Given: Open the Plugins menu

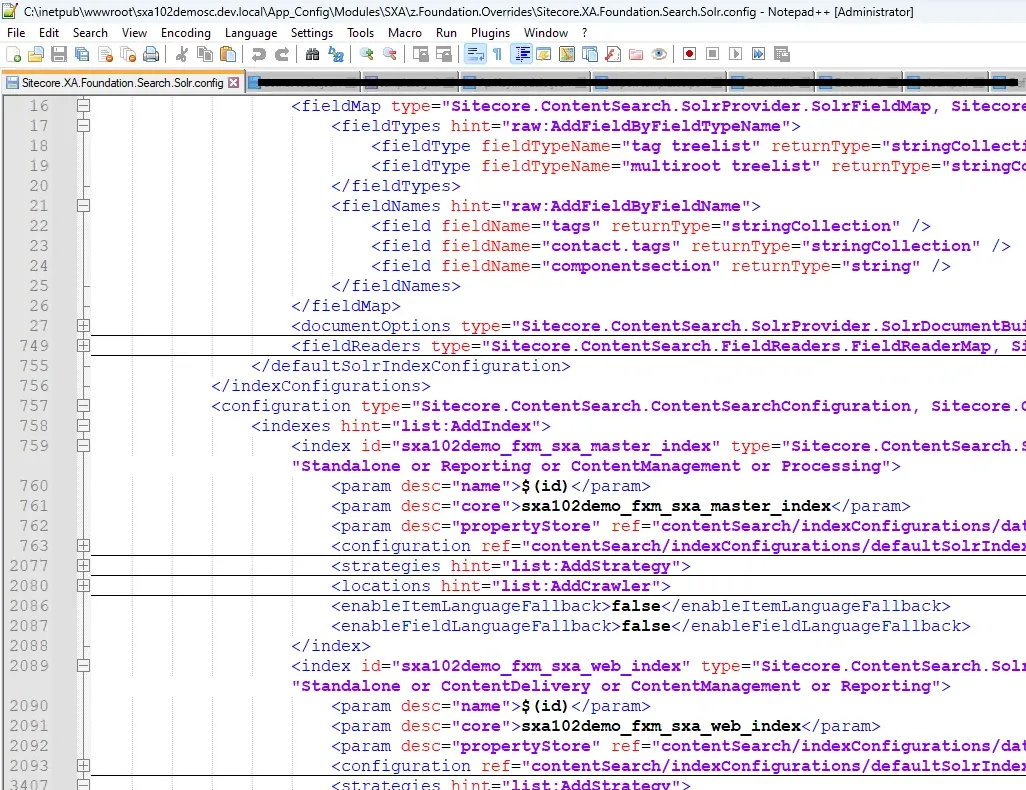Looking at the screenshot, I should pyautogui.click(x=490, y=33).
